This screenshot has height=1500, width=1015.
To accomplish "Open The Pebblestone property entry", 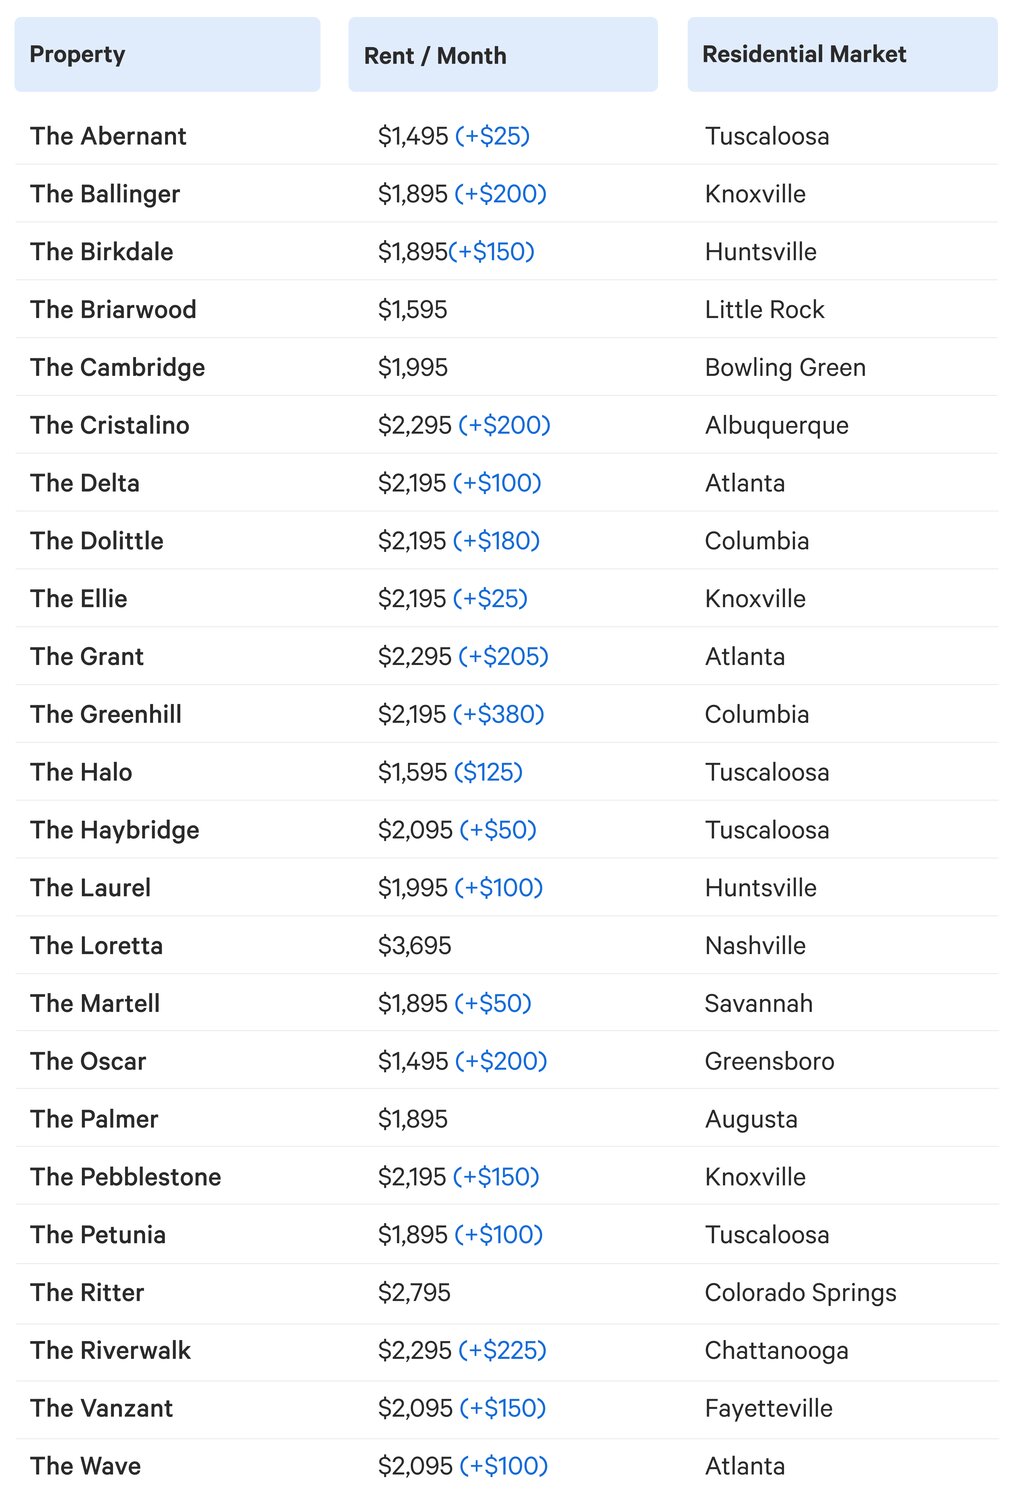I will pos(126,1177).
